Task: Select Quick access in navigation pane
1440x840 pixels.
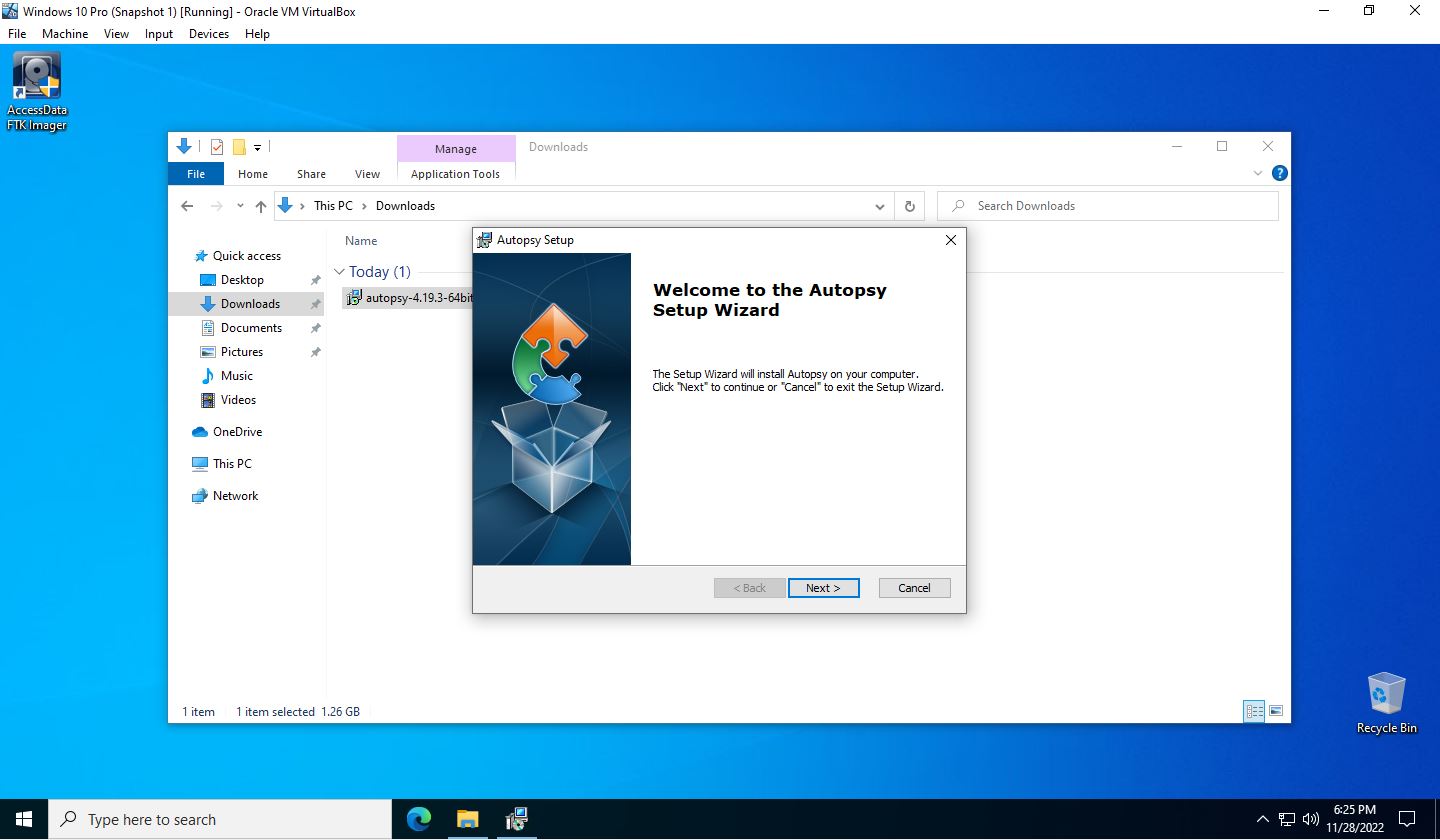Action: tap(246, 256)
